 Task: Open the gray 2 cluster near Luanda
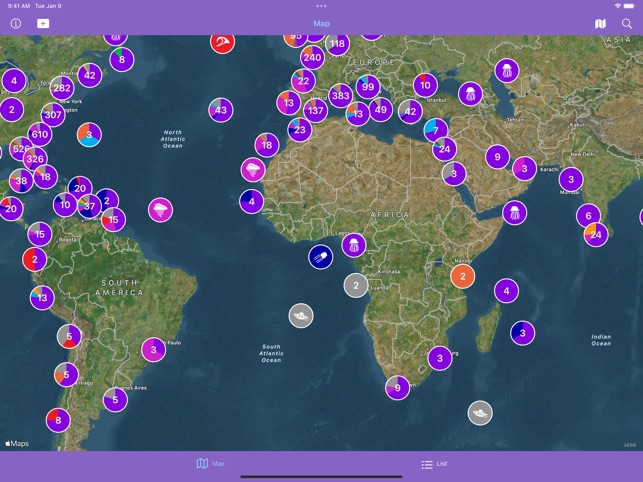coord(356,286)
